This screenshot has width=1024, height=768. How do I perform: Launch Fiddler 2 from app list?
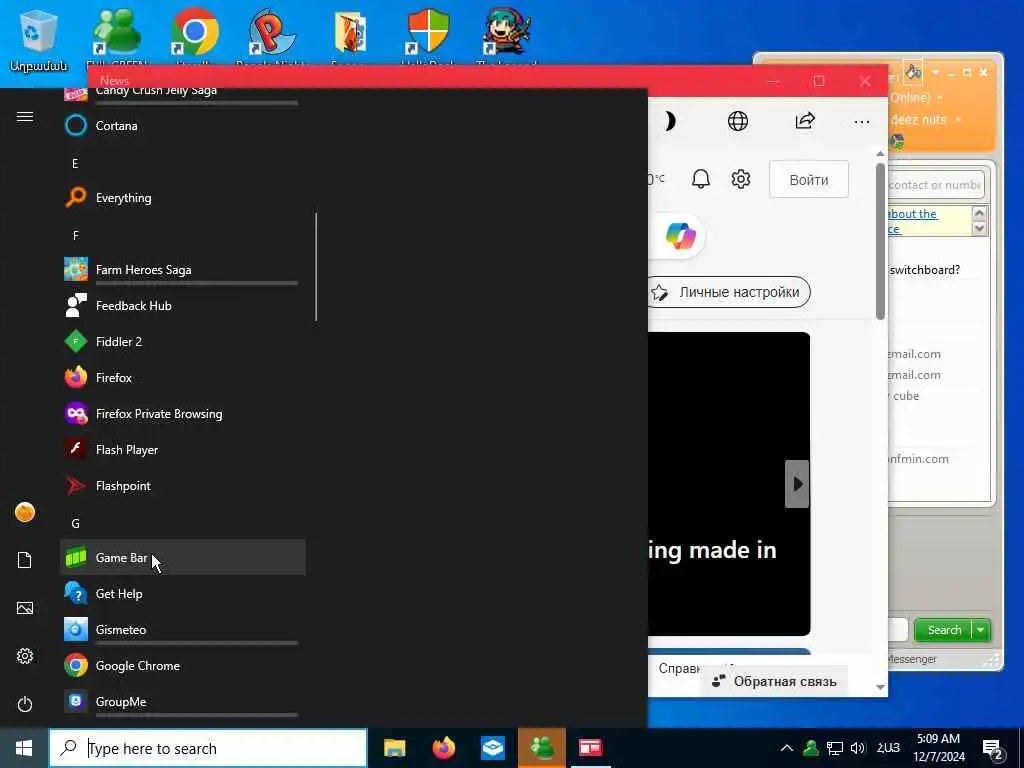coord(182,341)
